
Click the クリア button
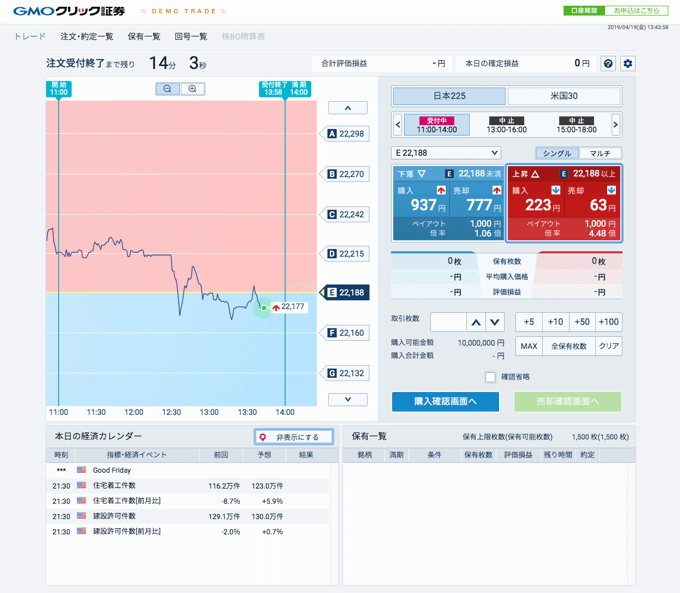click(609, 346)
